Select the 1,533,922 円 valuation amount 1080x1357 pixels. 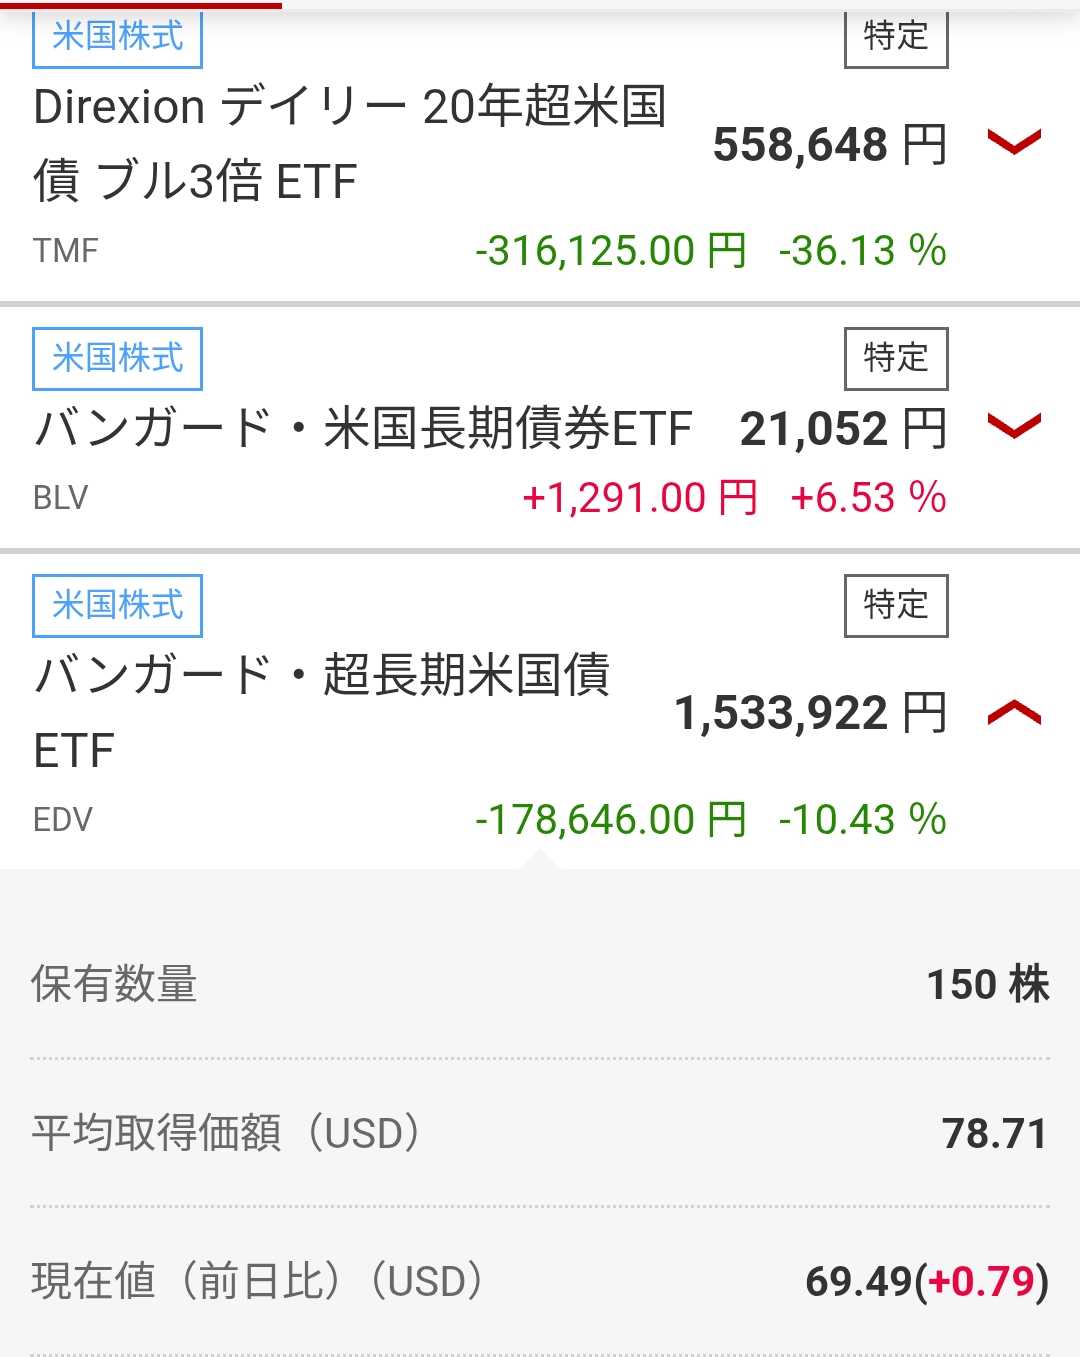point(810,714)
